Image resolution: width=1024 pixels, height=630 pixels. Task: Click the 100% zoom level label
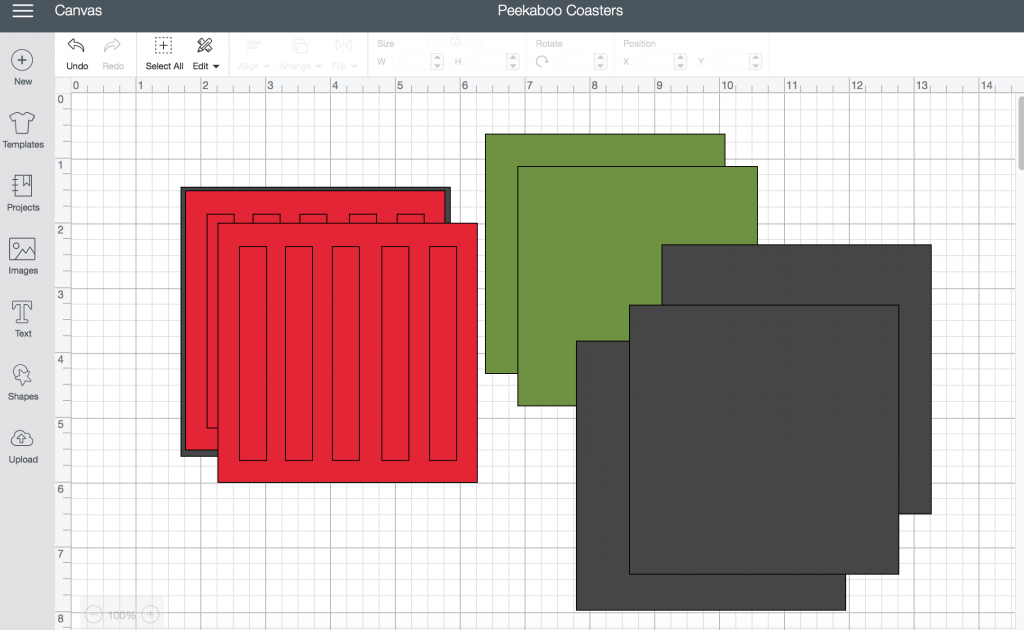click(121, 615)
